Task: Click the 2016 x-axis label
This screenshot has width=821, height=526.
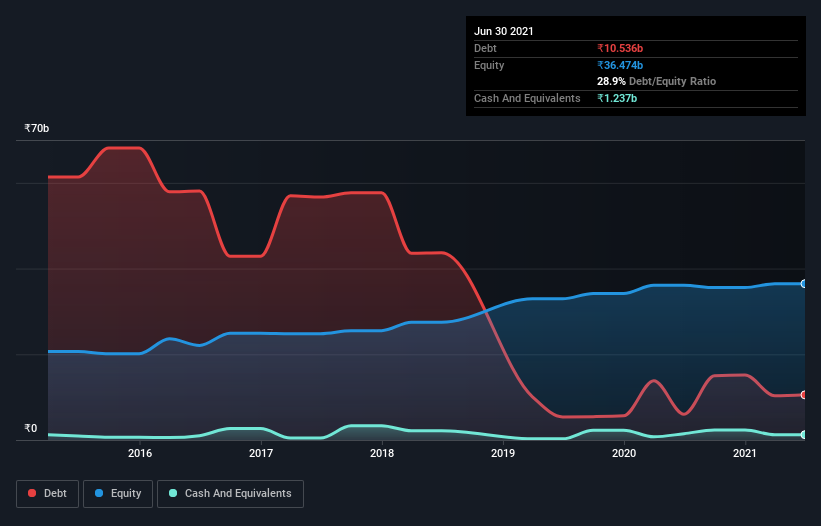Action: tap(140, 453)
